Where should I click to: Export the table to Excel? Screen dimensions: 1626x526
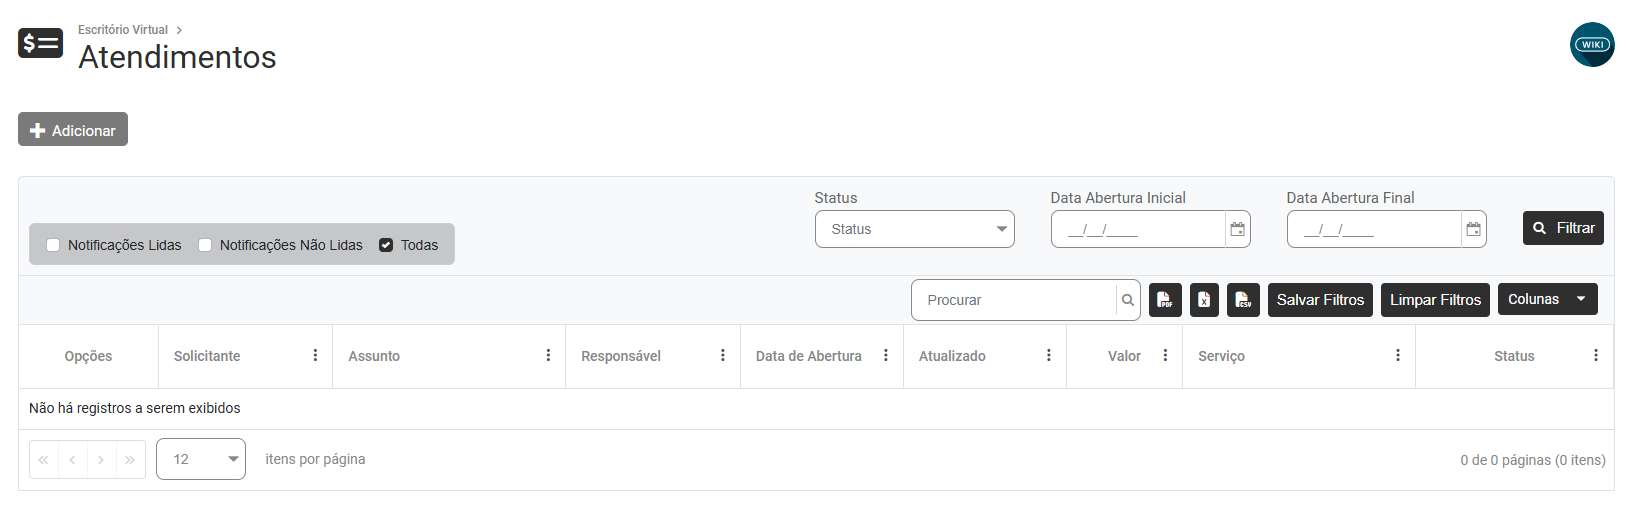coord(1204,300)
